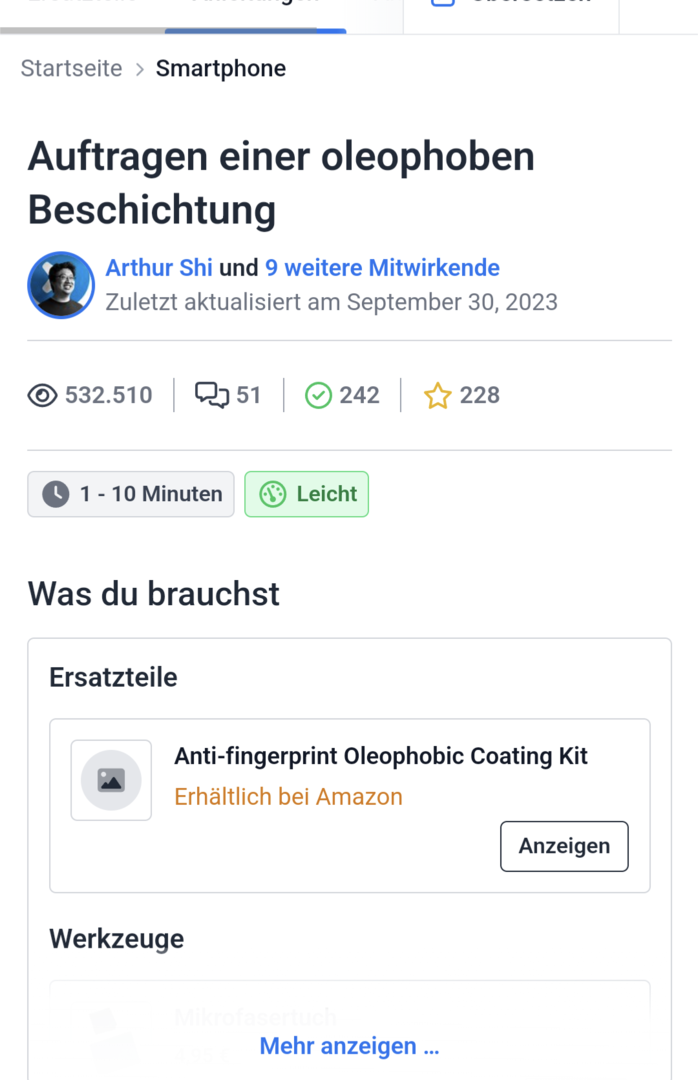Open the Arthur Shi author link
Viewport: 698px width, 1080px height.
[x=159, y=268]
